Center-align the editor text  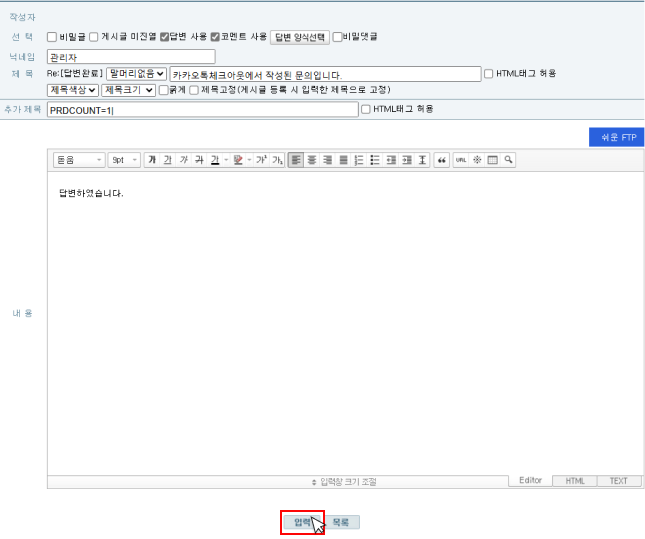(312, 160)
